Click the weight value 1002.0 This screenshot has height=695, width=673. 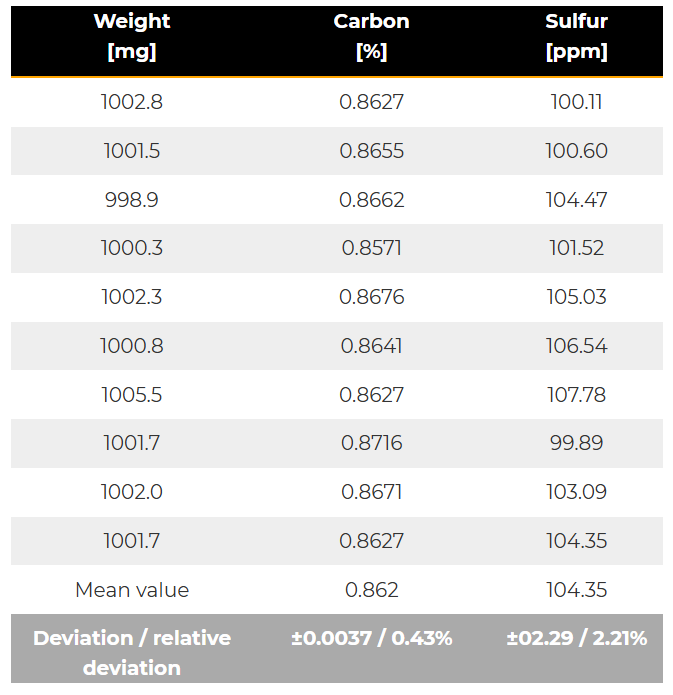pyautogui.click(x=132, y=492)
